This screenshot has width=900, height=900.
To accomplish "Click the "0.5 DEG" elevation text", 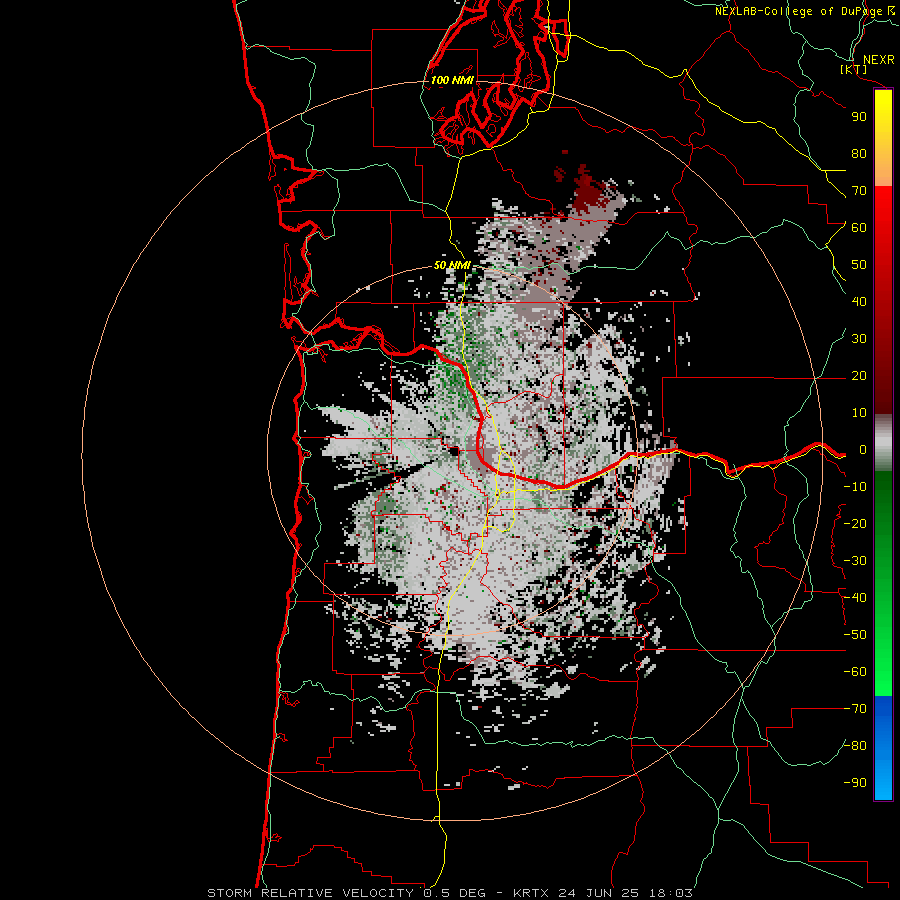I will click(x=455, y=893).
